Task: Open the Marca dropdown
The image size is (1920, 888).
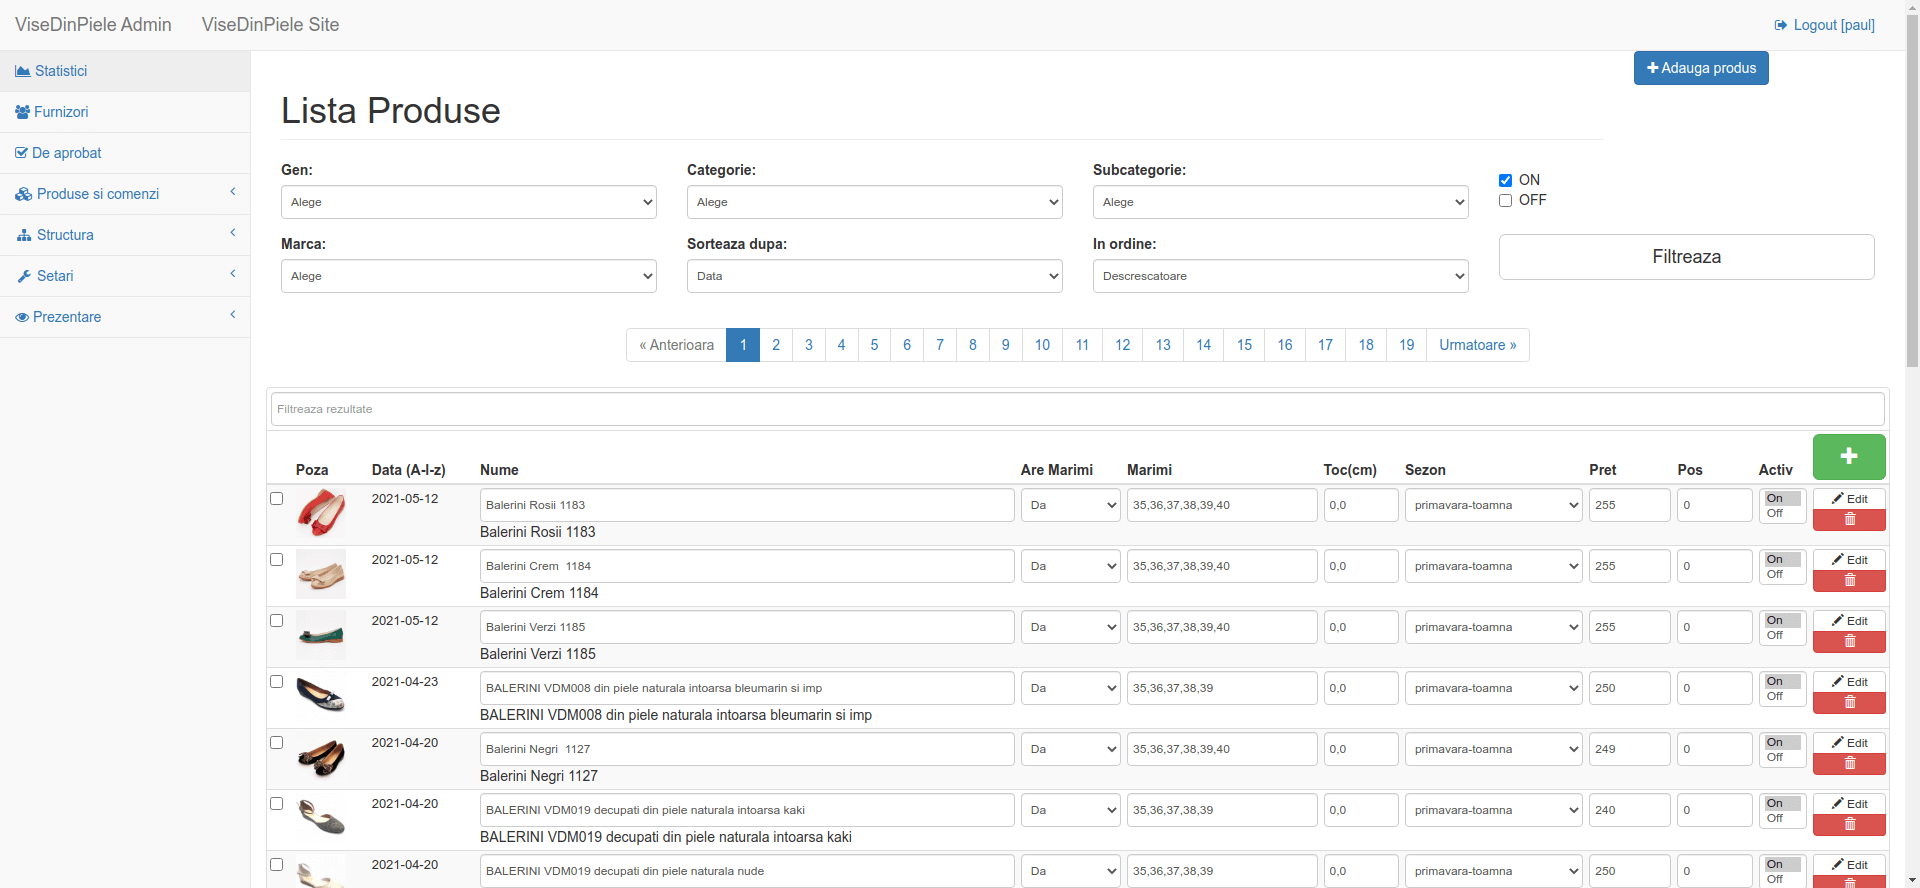Action: [x=469, y=276]
